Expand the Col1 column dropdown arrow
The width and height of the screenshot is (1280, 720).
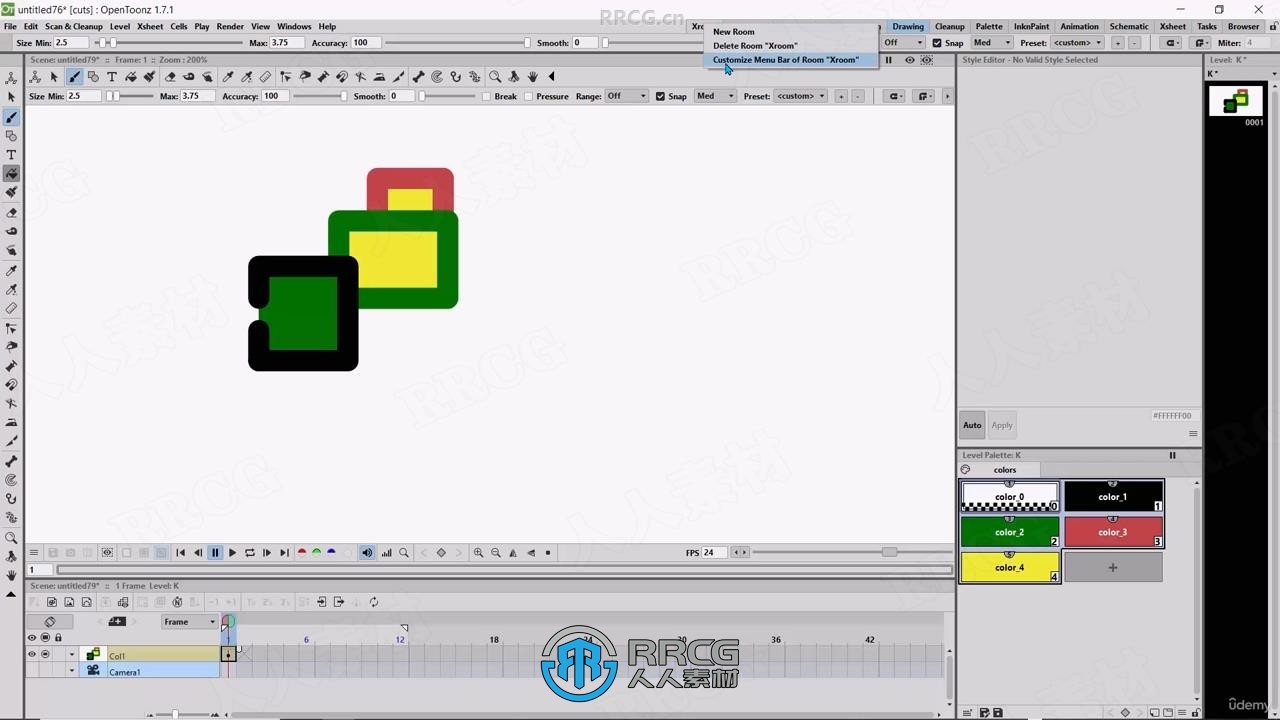click(x=72, y=655)
